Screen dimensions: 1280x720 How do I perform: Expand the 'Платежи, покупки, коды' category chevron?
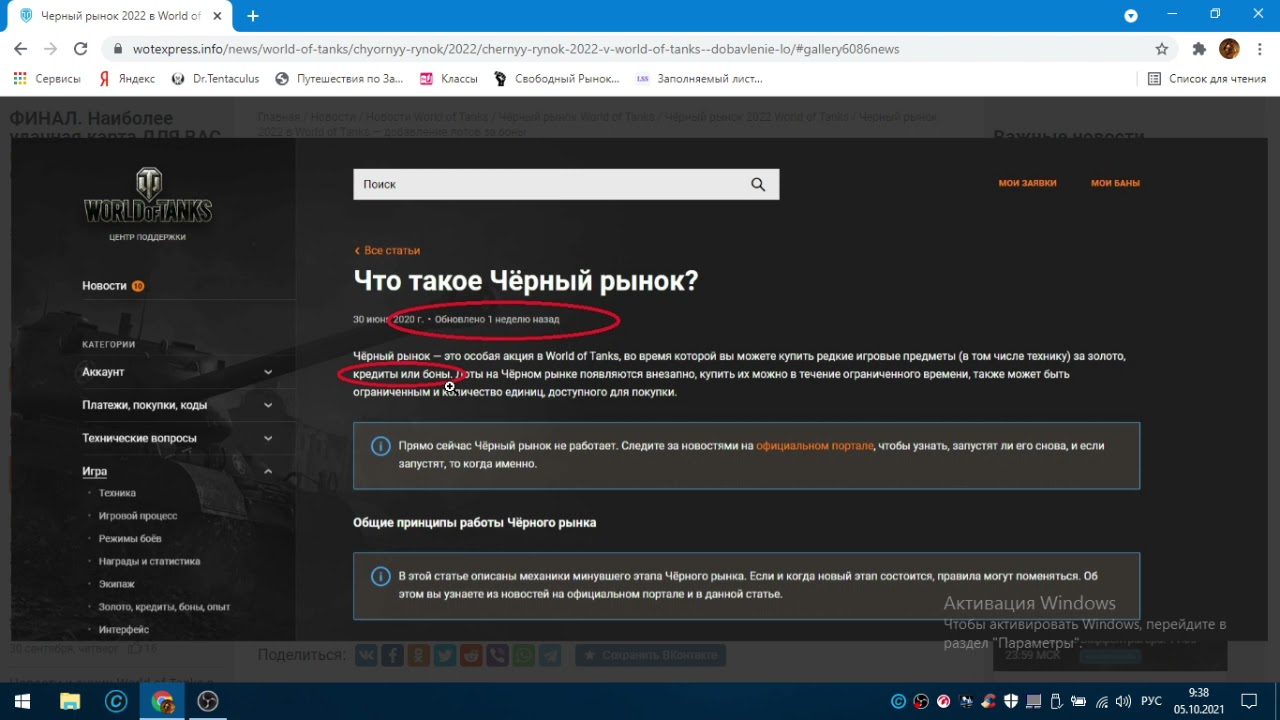(268, 405)
